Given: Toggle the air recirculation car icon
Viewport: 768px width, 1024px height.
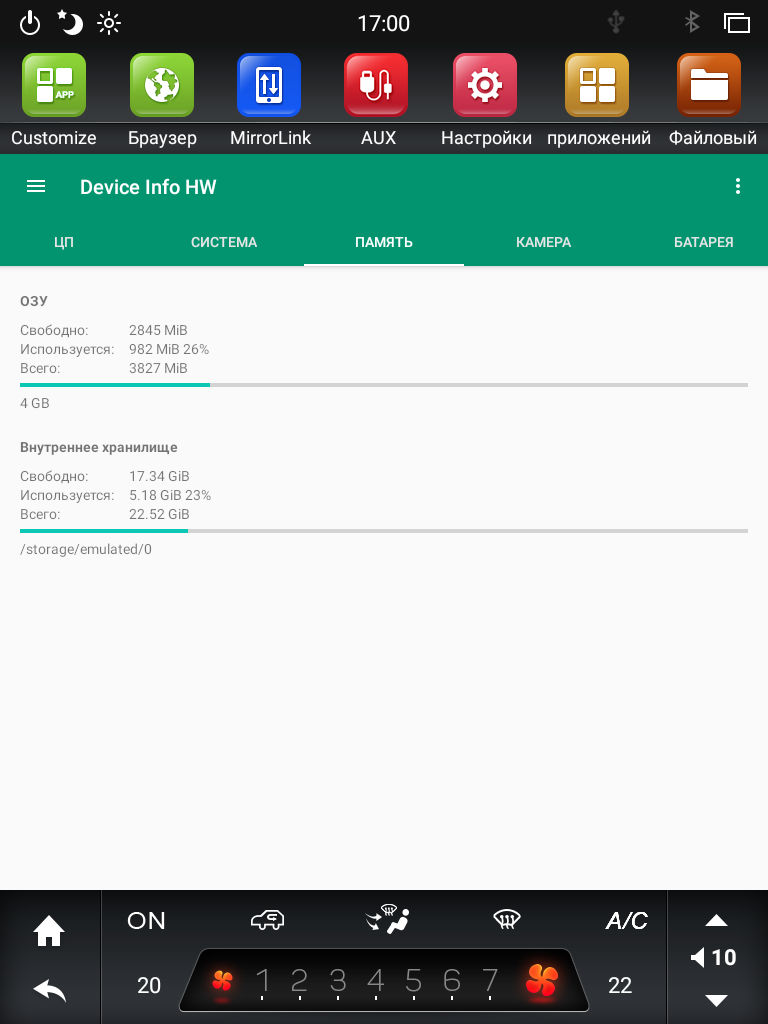Looking at the screenshot, I should click(268, 920).
